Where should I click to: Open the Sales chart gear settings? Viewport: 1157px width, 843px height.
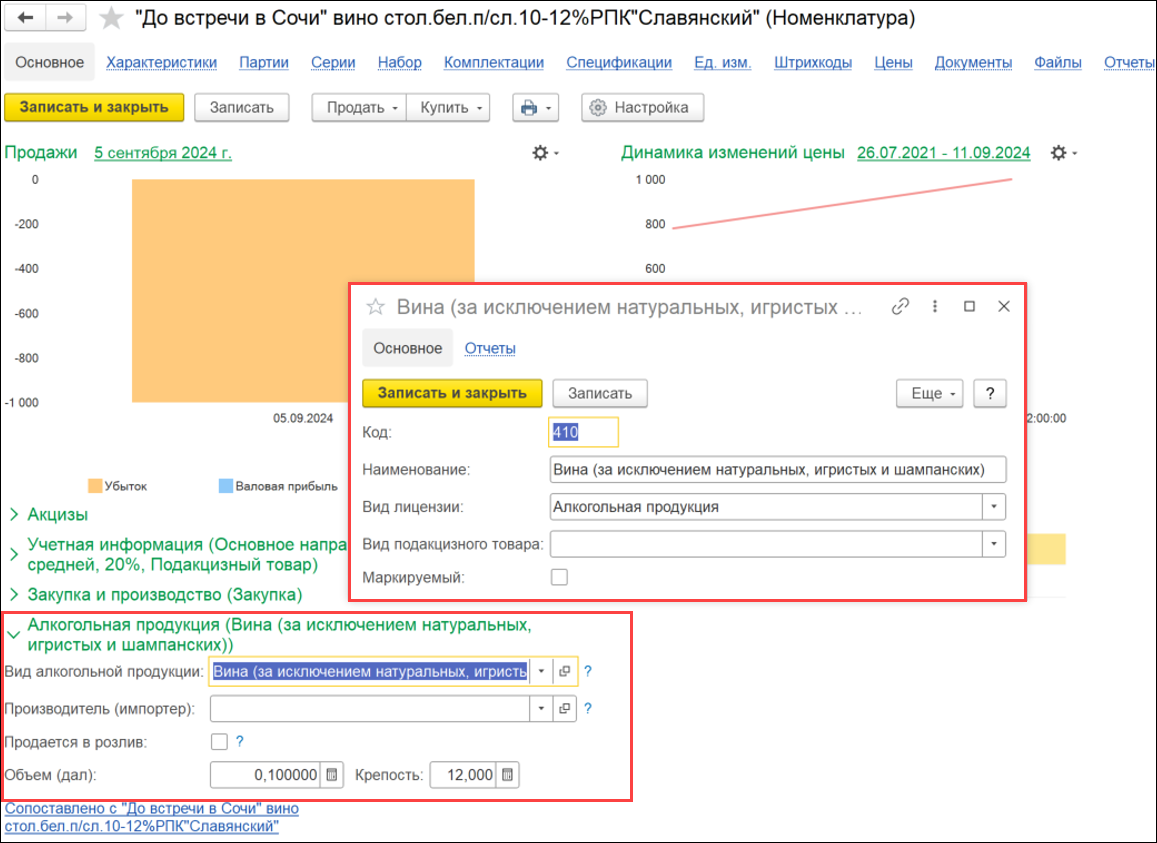coord(545,153)
